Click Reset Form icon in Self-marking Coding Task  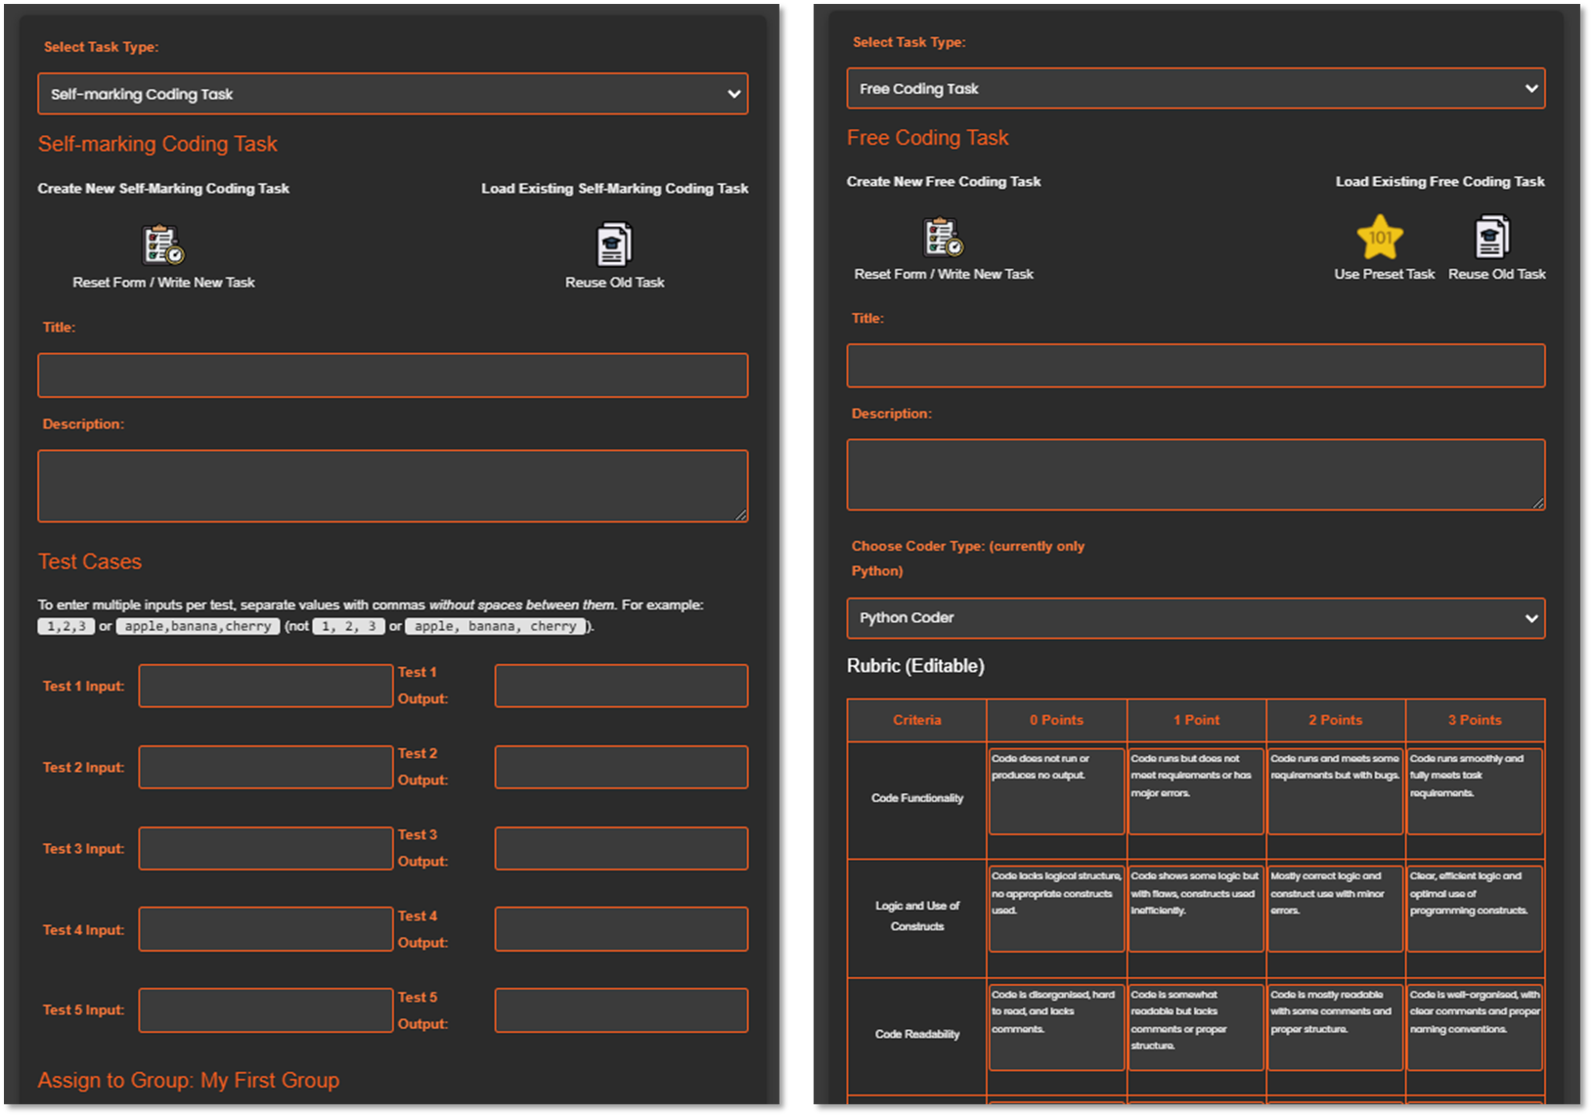163,245
